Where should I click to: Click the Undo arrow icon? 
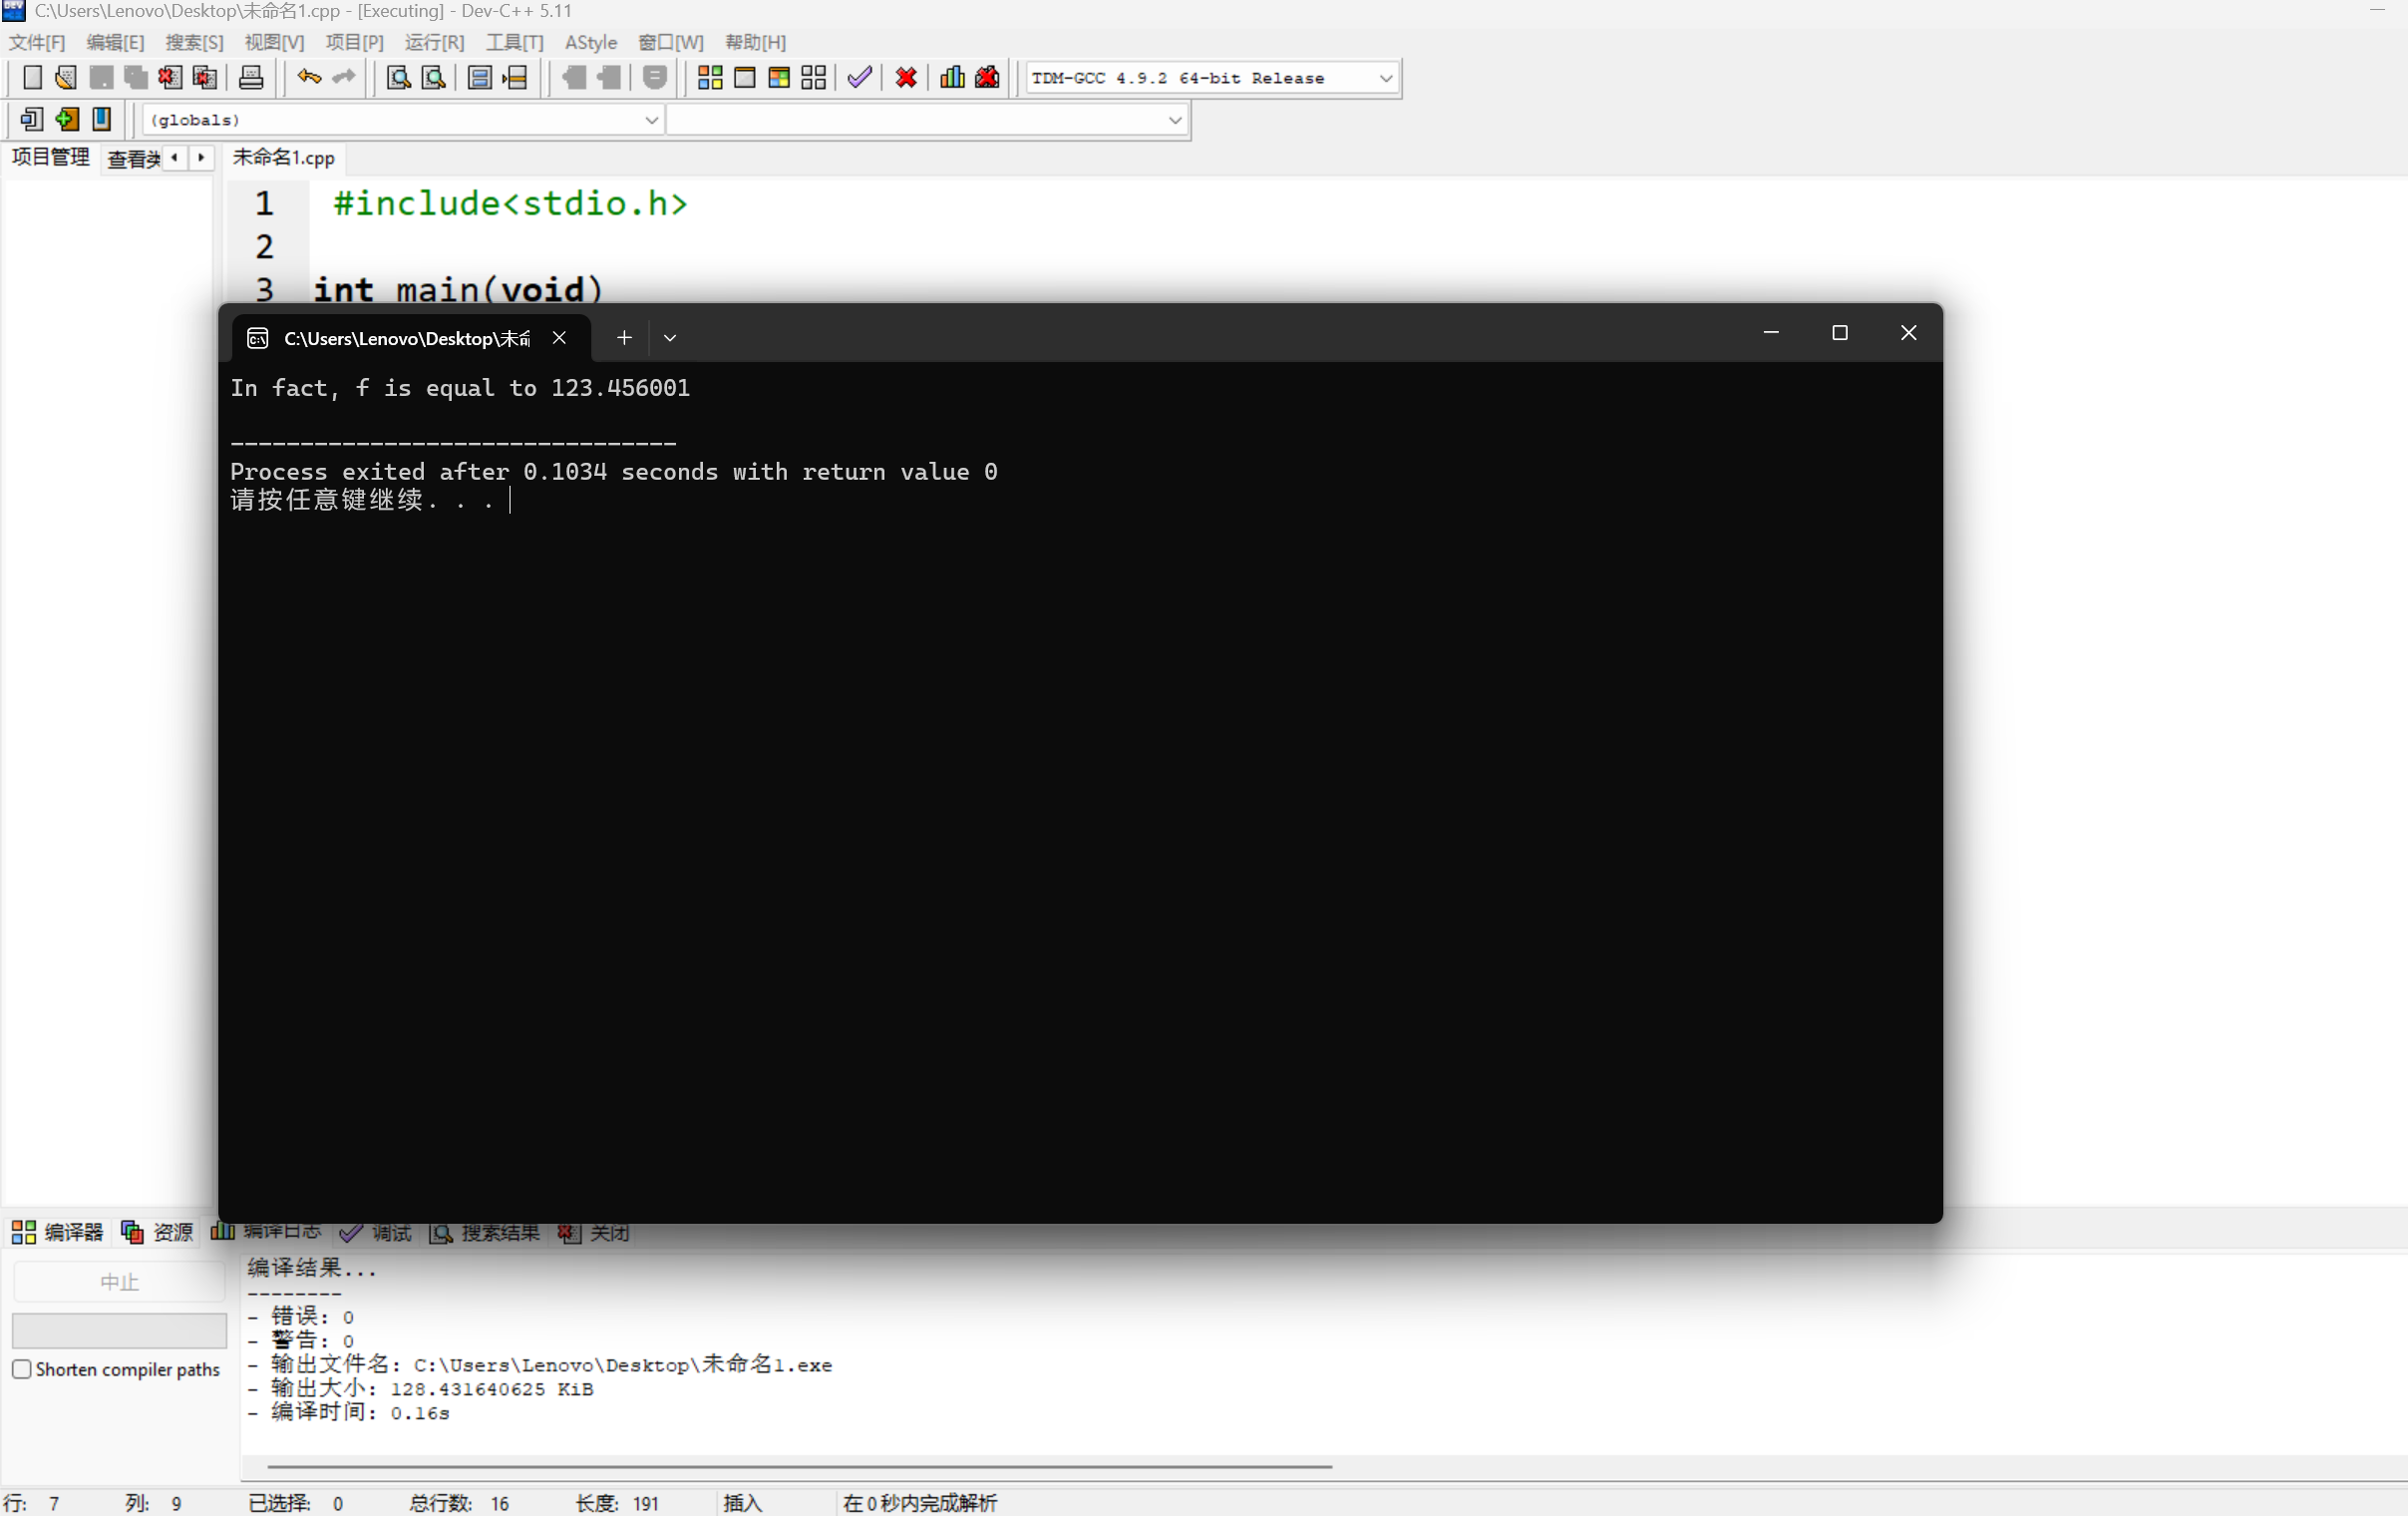pyautogui.click(x=309, y=78)
